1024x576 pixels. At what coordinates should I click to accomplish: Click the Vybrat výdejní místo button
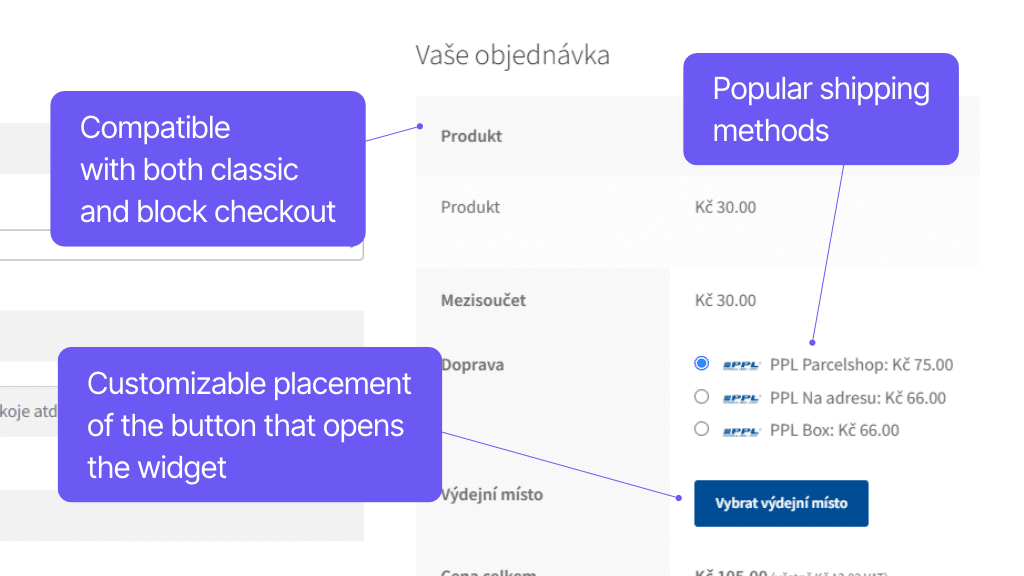pyautogui.click(x=781, y=503)
